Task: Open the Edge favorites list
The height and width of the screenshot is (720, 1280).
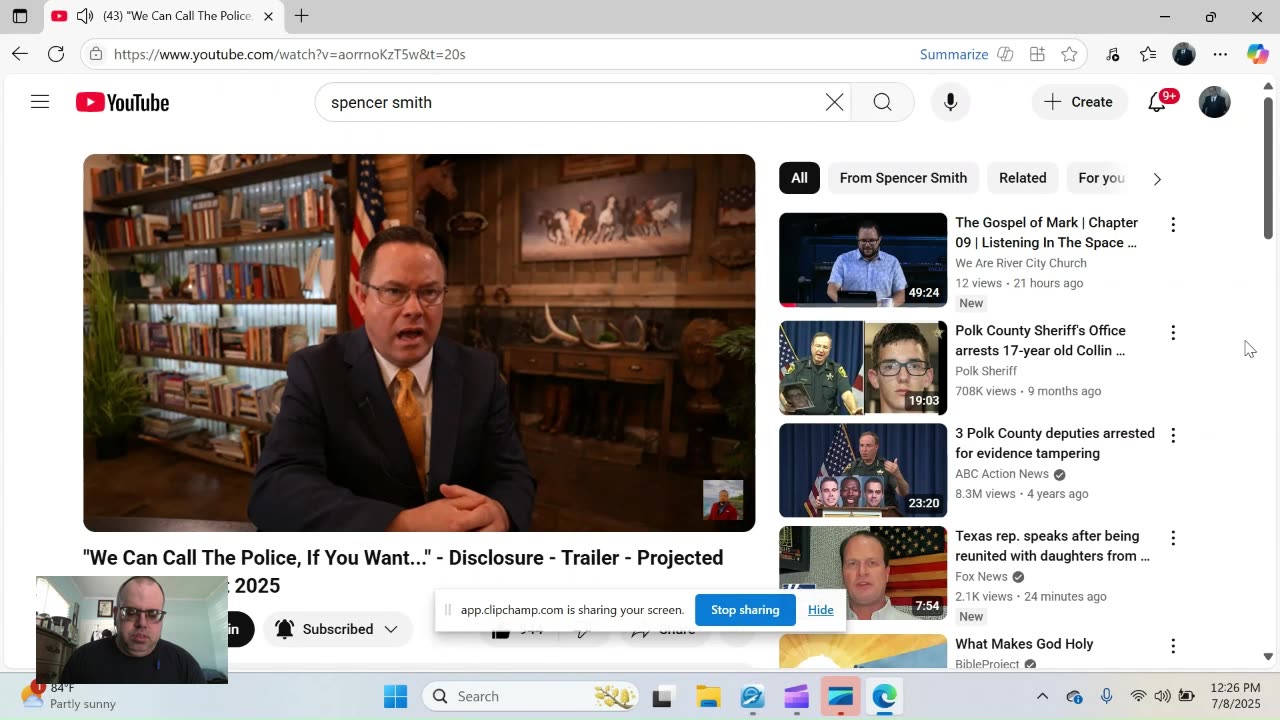Action: (x=1148, y=54)
